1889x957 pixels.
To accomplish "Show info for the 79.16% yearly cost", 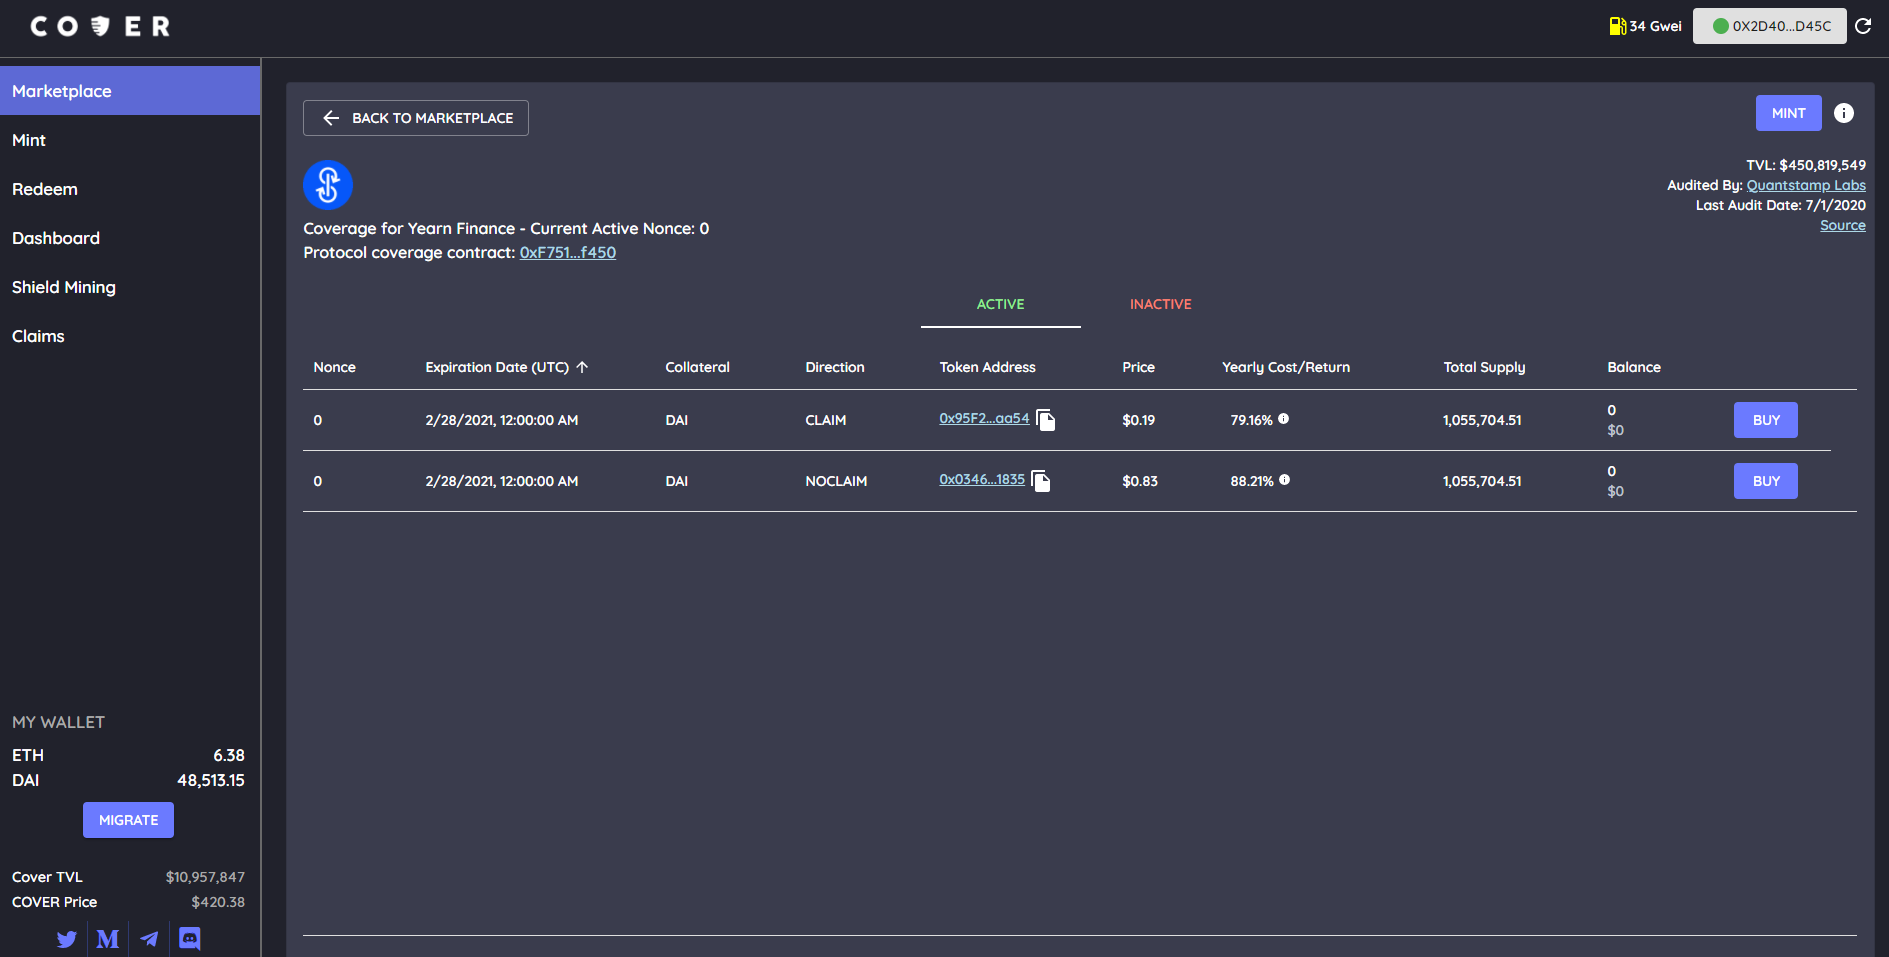I will point(1283,419).
